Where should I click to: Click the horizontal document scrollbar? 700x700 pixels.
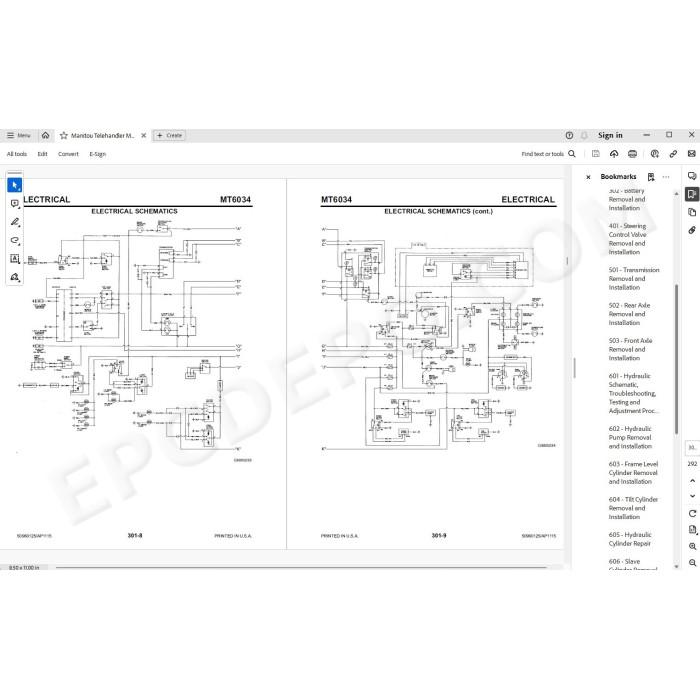coord(301,567)
